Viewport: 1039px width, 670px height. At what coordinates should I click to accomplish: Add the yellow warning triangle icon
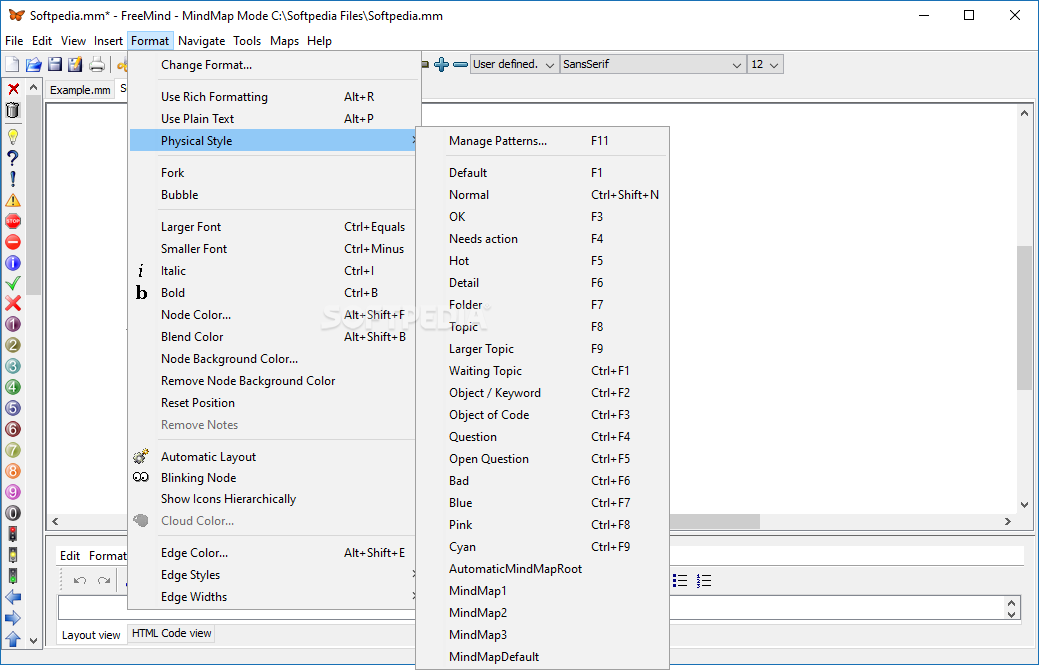coord(13,200)
